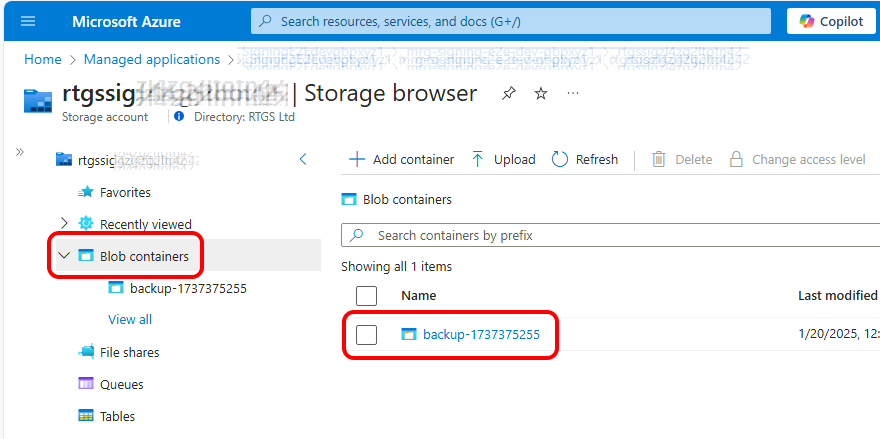The width and height of the screenshot is (880, 439).
Task: Click the Favorites star icon in tree
Action: (86, 192)
